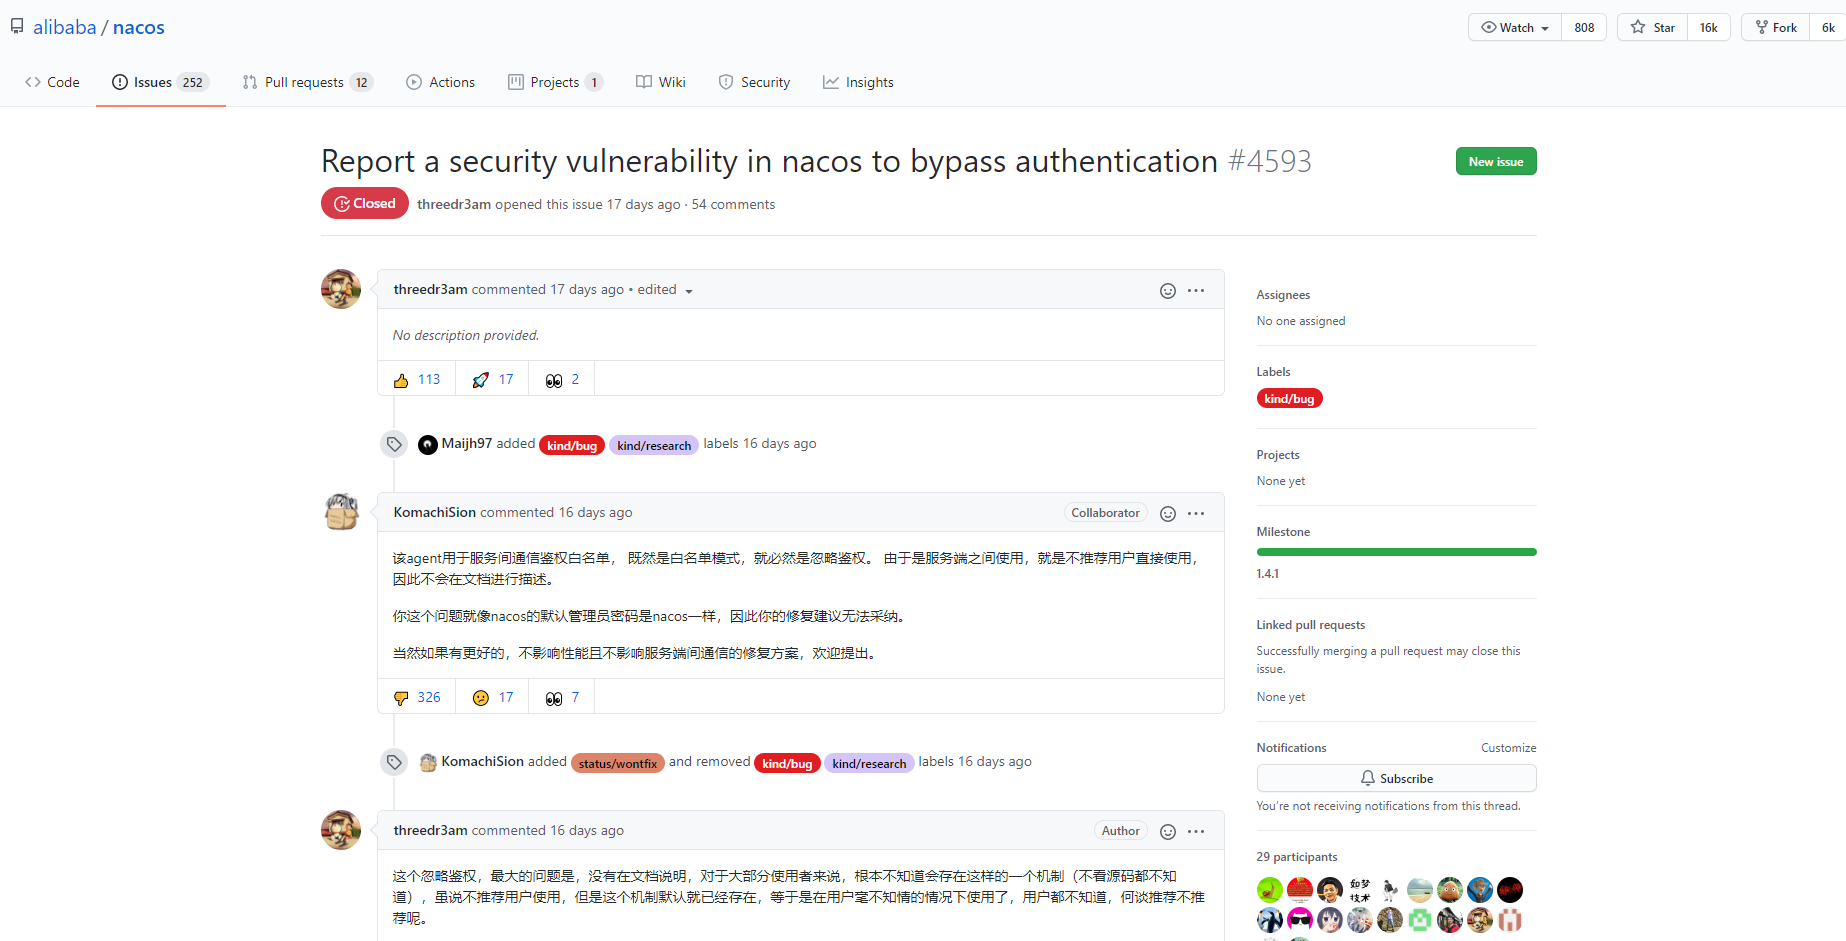Click the kind/bug label in the Labels sidebar
Image resolution: width=1846 pixels, height=941 pixels.
pyautogui.click(x=1289, y=398)
